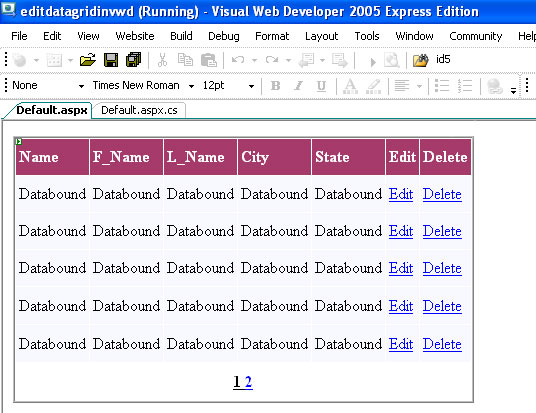This screenshot has width=536, height=413.
Task: Open the Times New Roman font dropdown
Action: pos(191,86)
